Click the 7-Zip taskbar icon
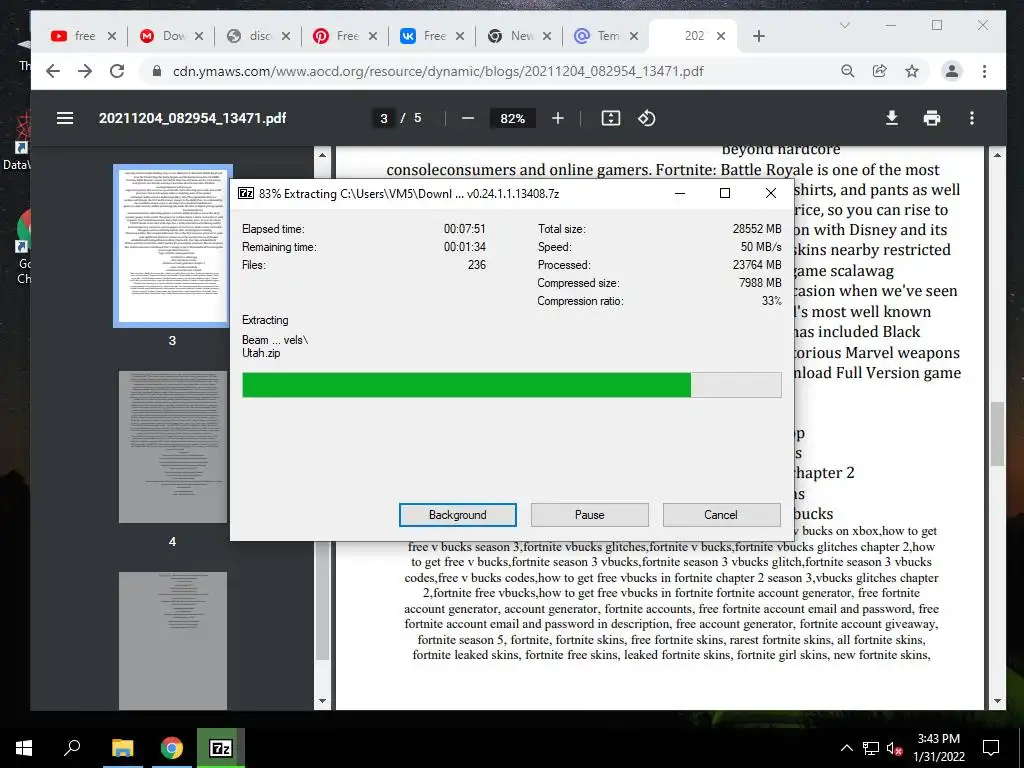Screen dimensions: 1024x768 click(221, 748)
